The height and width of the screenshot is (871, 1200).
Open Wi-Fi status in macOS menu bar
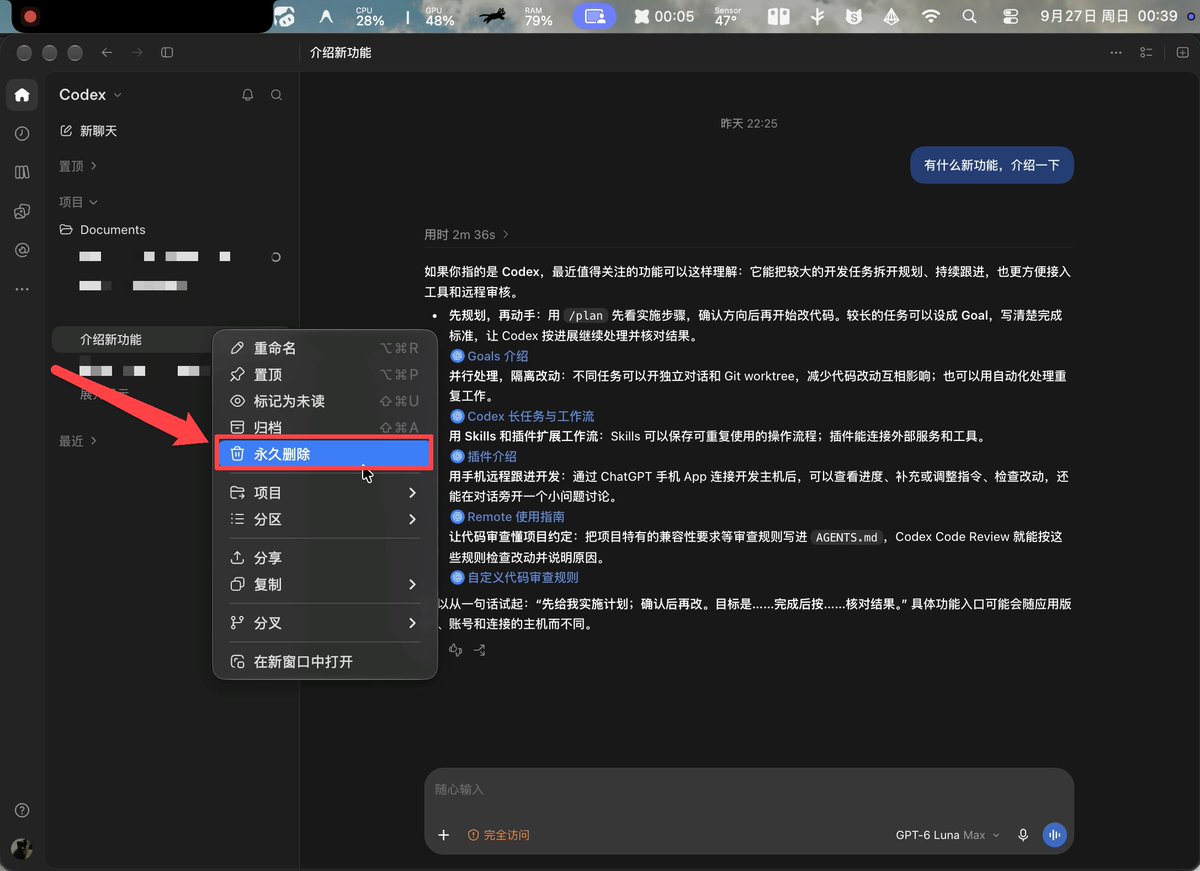coord(931,16)
